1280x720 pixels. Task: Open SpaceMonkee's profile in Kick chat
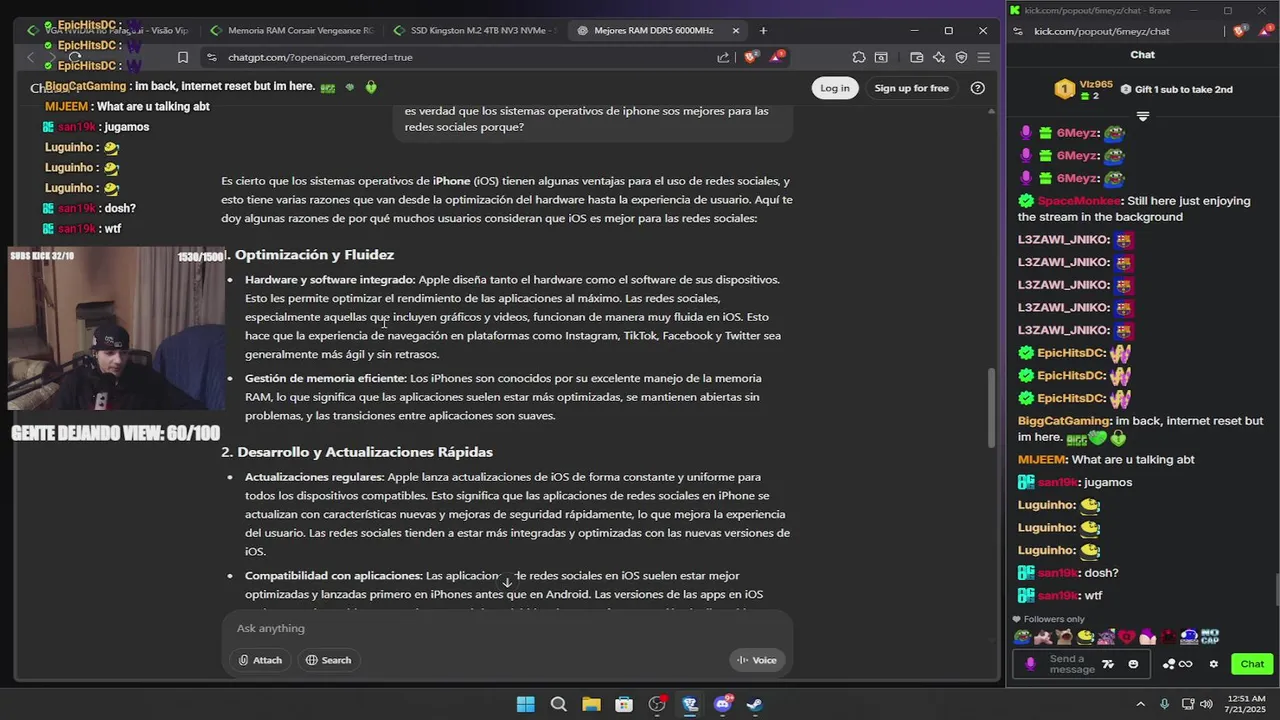pyautogui.click(x=1079, y=201)
